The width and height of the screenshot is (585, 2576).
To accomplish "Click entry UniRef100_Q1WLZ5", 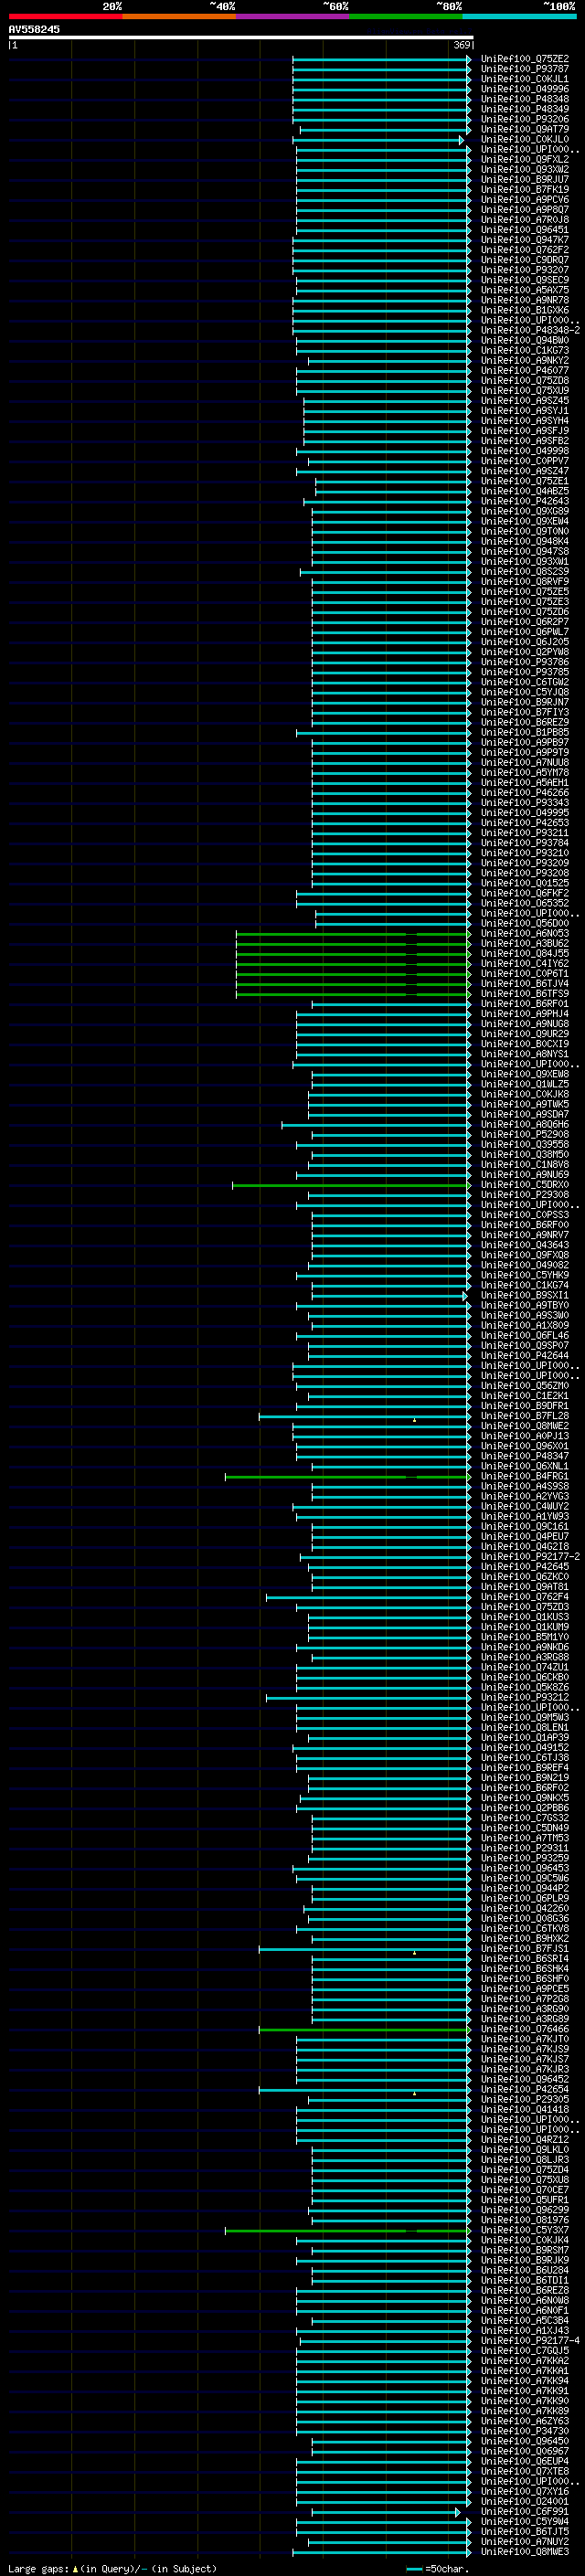I will coord(525,1084).
